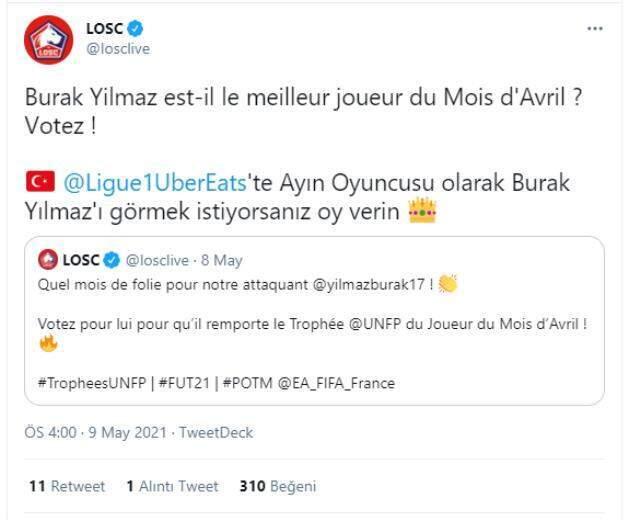The height and width of the screenshot is (520, 640).
Task: Click the #TropheesUNFP hashtag
Action: [x=92, y=383]
